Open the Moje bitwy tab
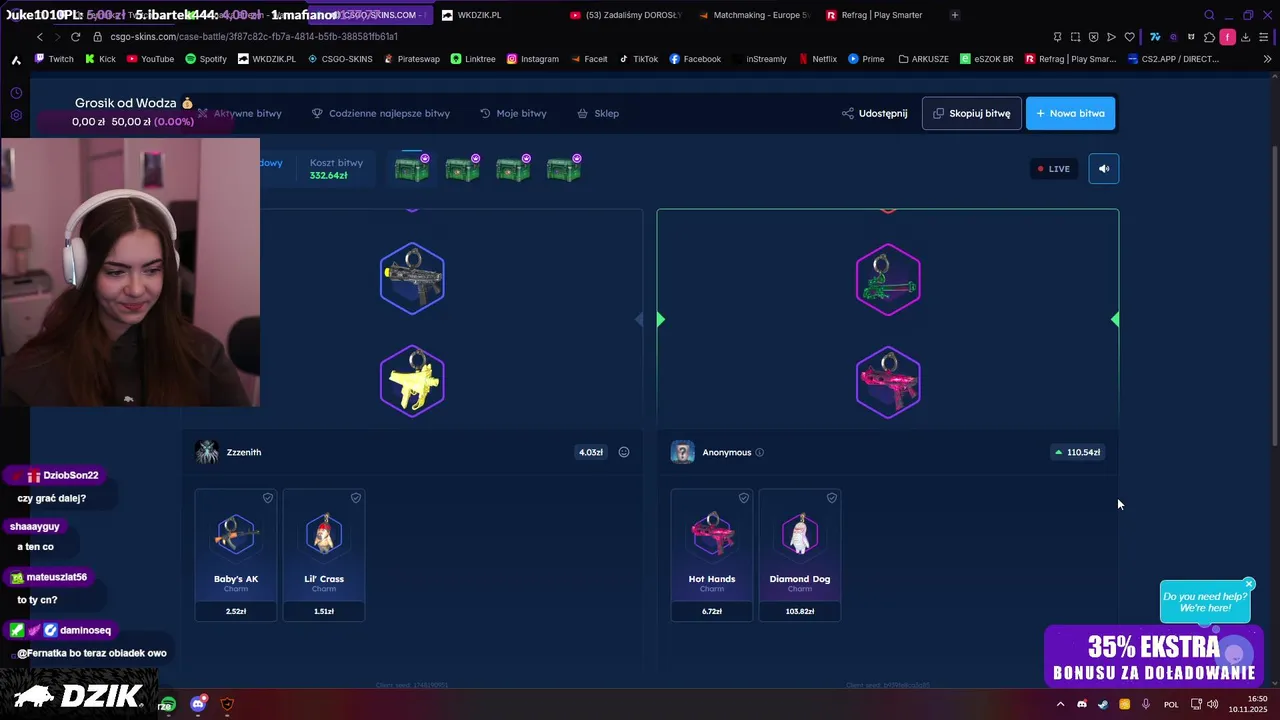The width and height of the screenshot is (1280, 720). click(x=513, y=113)
